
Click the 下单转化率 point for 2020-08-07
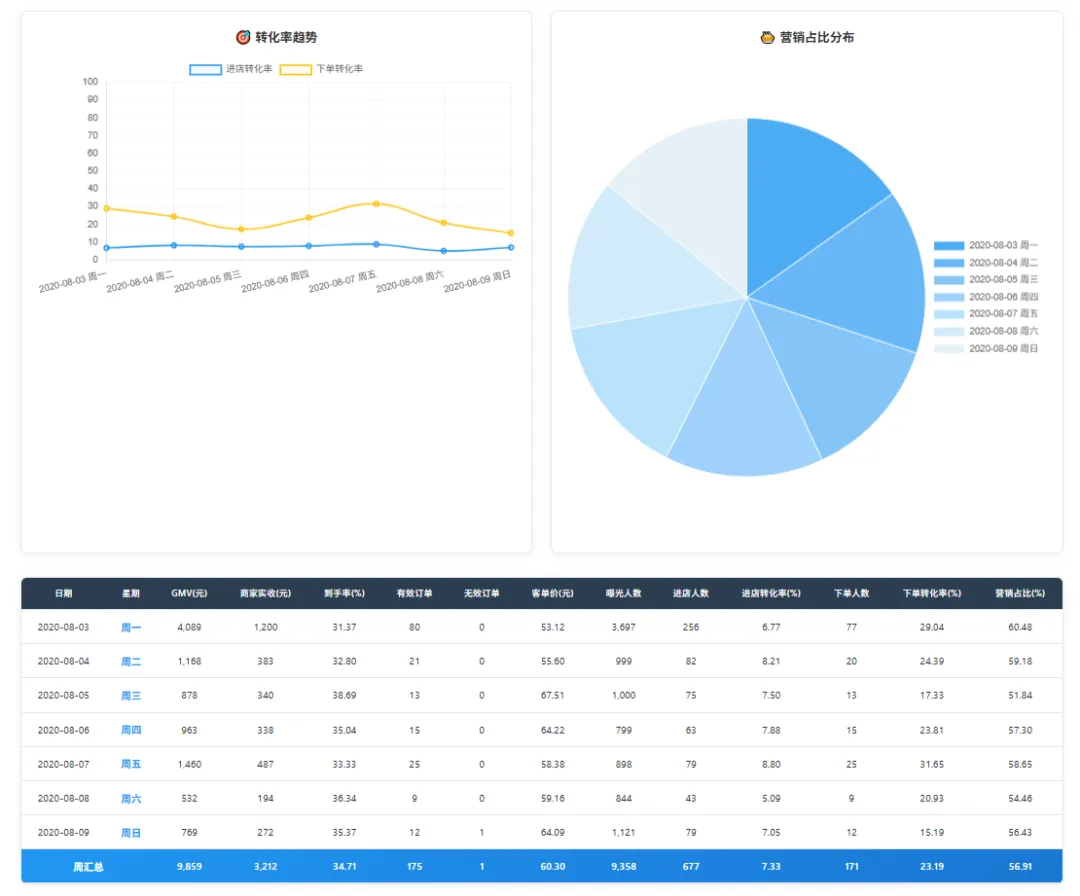376,204
